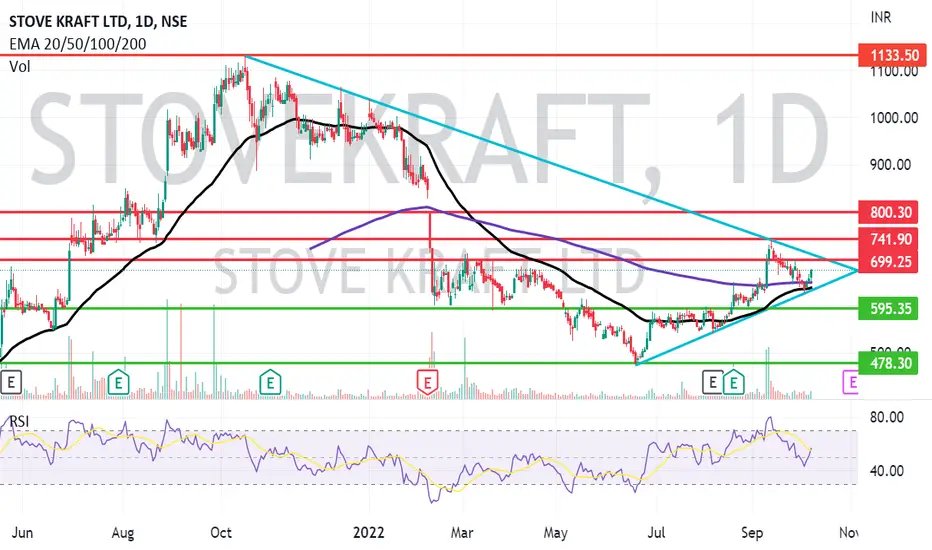Open the purple upcoming earnings E marker
Screen dimensions: 932x550
[x=851, y=382]
